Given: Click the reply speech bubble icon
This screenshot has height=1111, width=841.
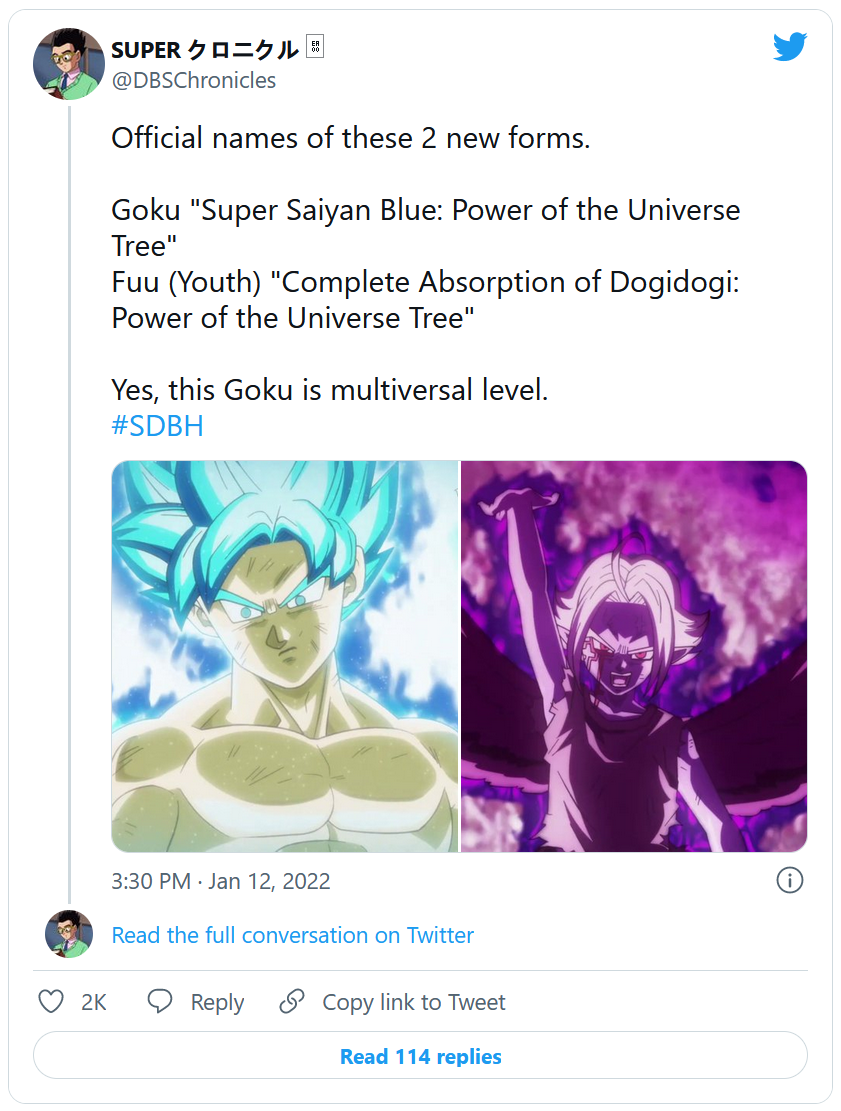Looking at the screenshot, I should (x=160, y=1002).
